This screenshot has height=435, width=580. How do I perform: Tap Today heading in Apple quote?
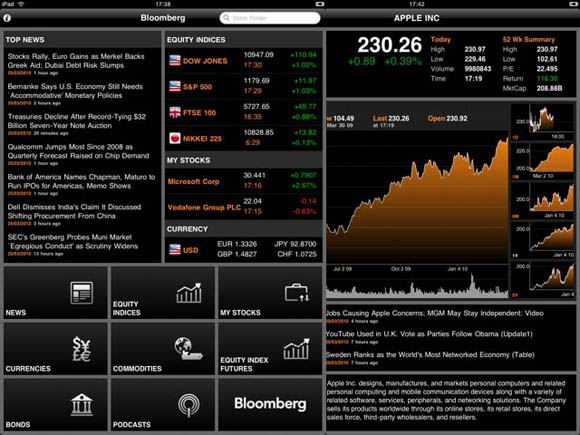point(440,39)
